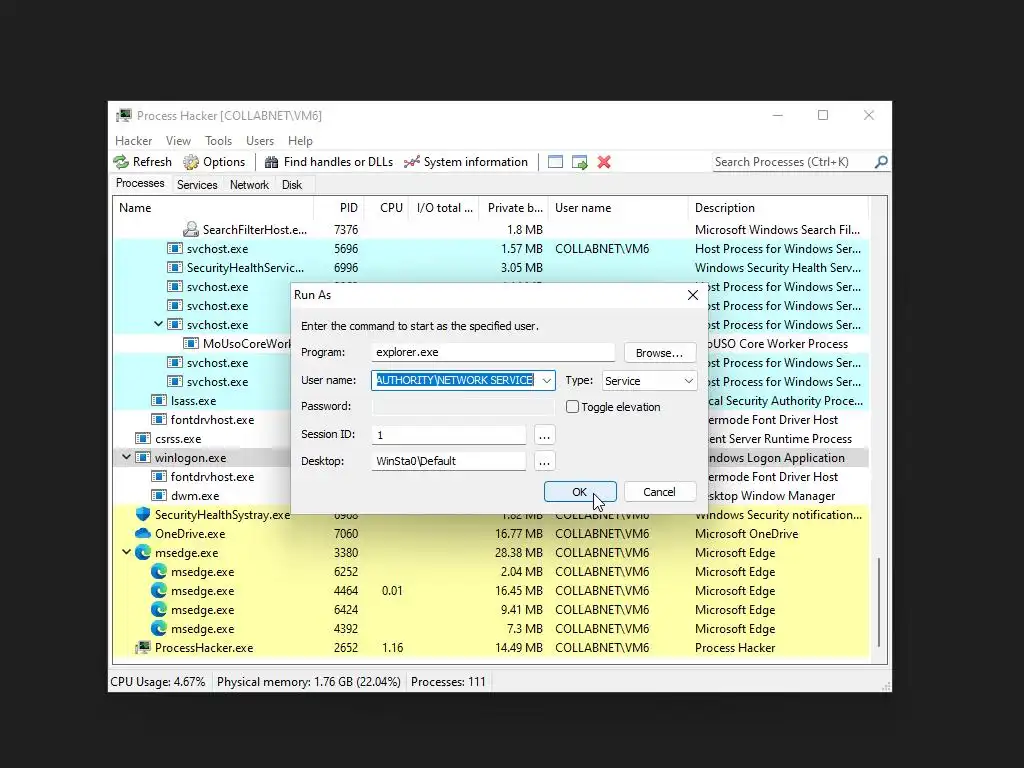
Task: Select the Processes tab
Action: (x=140, y=184)
